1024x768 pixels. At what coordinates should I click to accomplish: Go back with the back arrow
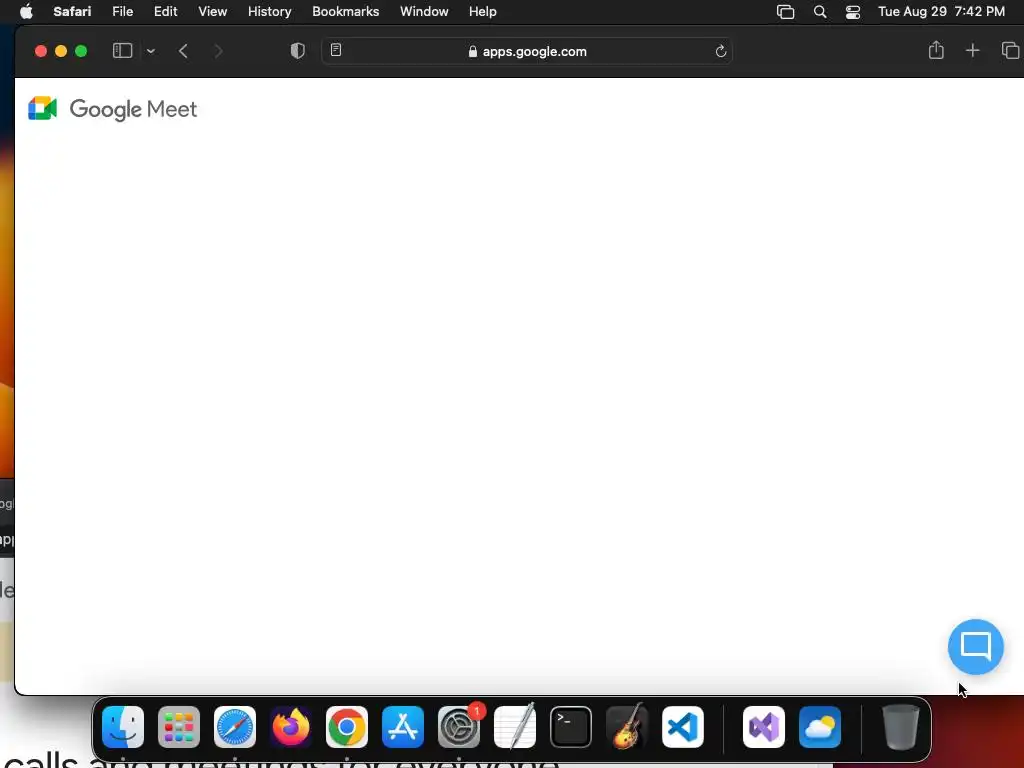[x=184, y=51]
